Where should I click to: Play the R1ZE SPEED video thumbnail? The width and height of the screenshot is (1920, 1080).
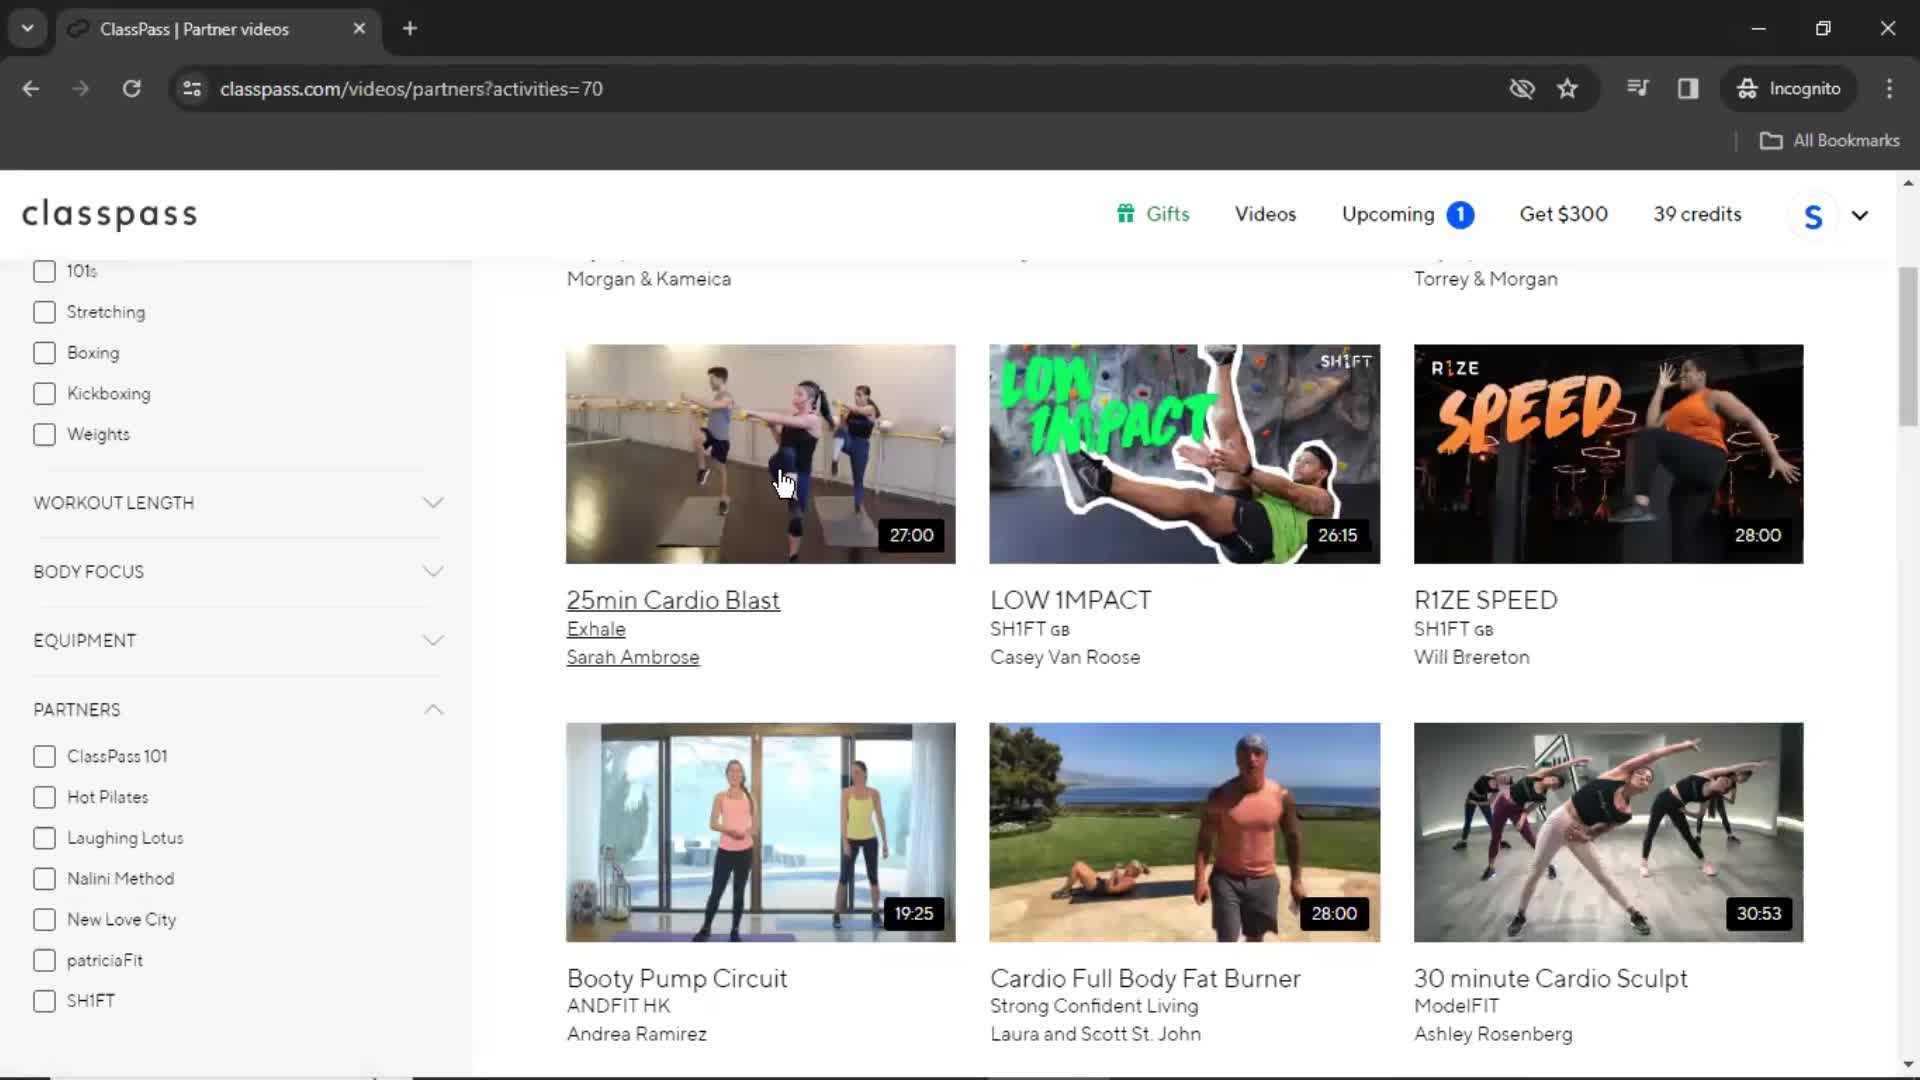click(x=1609, y=454)
